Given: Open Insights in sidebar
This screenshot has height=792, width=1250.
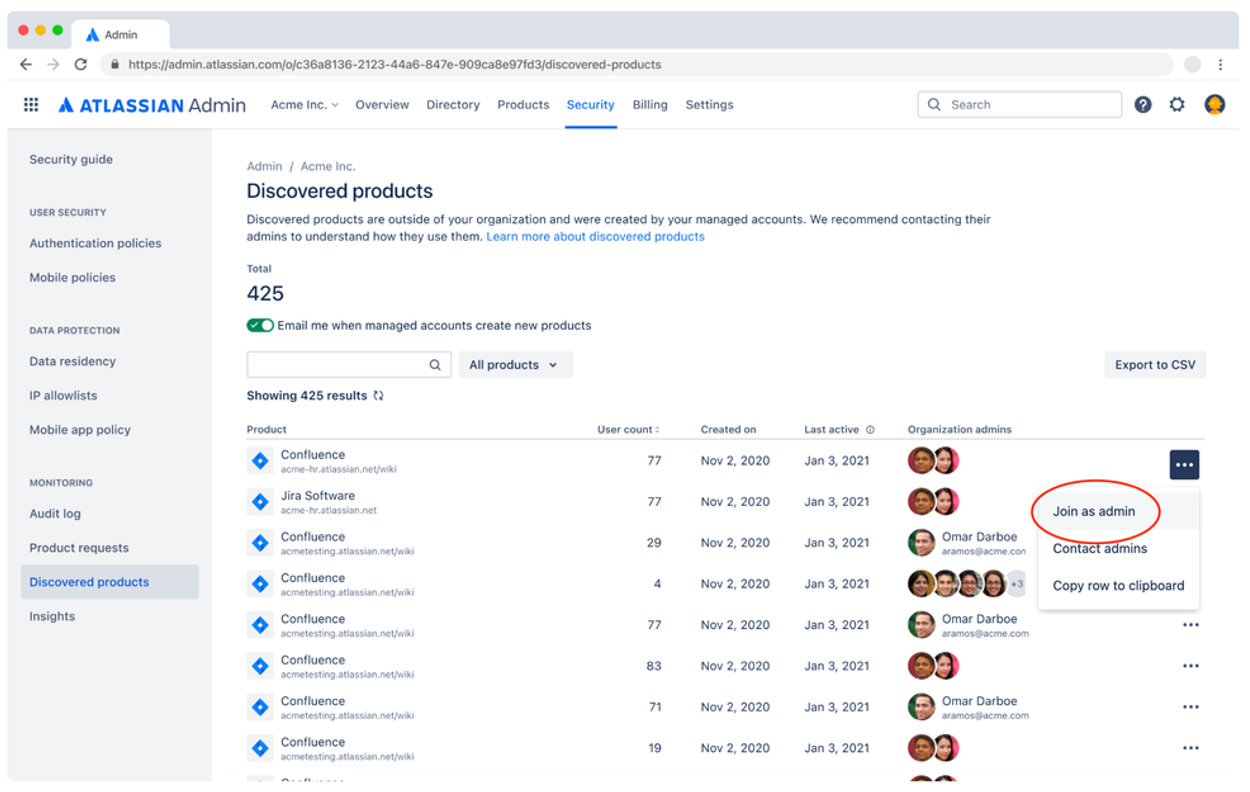Looking at the screenshot, I should (52, 617).
